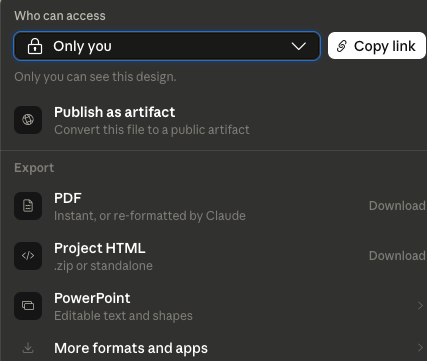
Task: Click the download tray icon beside More formats
Action: point(28,348)
